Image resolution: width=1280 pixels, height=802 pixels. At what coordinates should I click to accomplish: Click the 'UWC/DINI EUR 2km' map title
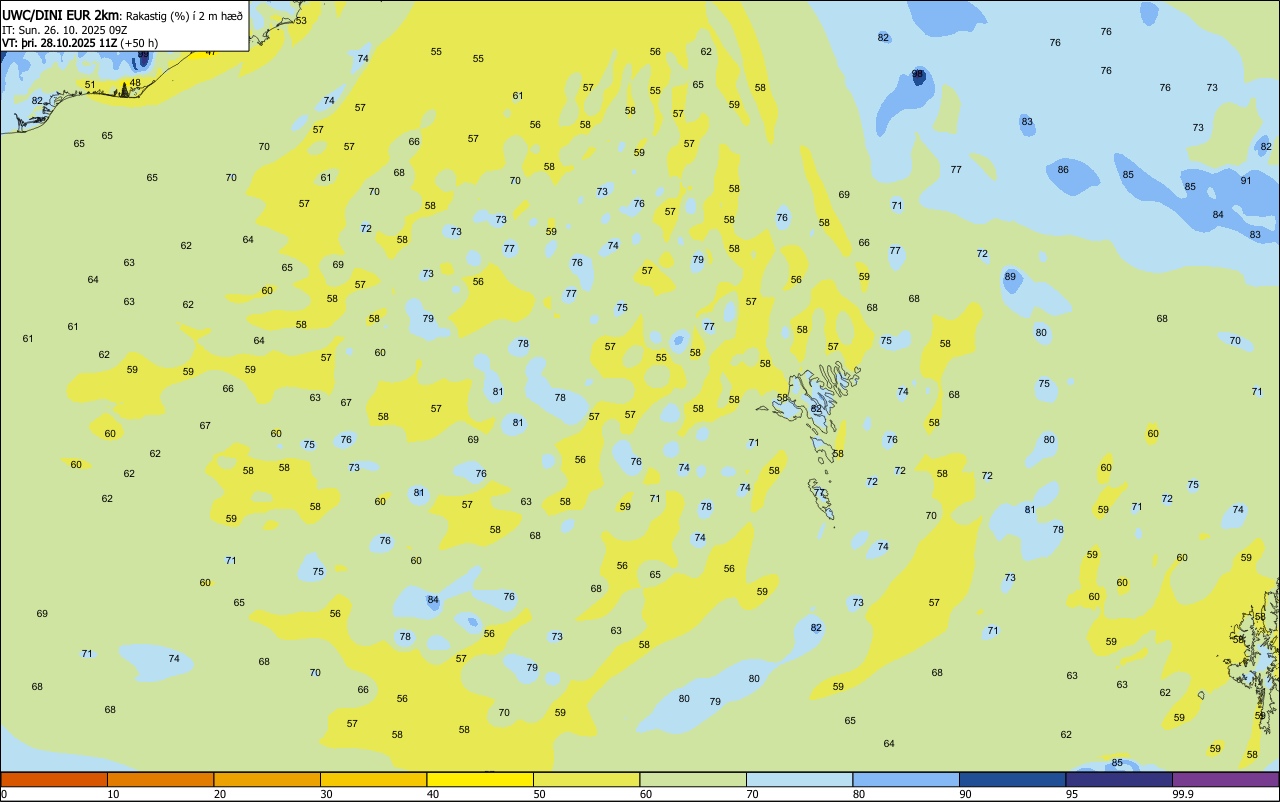pos(61,15)
